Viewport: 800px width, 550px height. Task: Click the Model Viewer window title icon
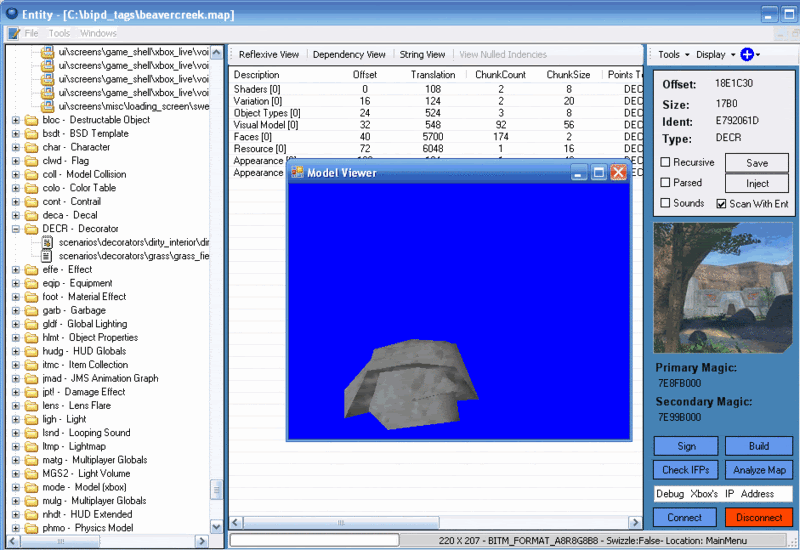(x=297, y=172)
